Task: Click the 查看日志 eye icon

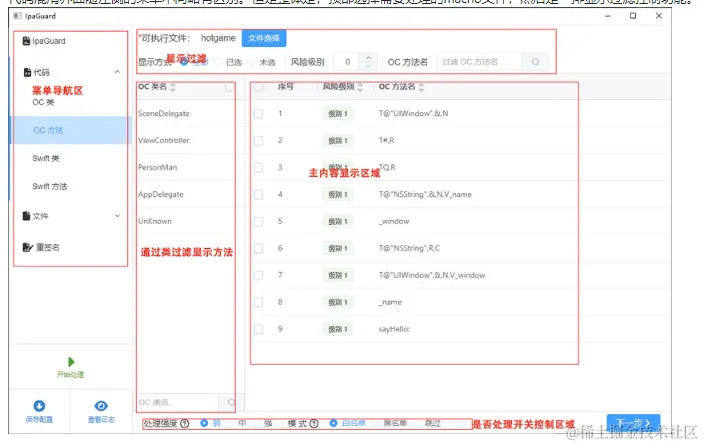Action: pyautogui.click(x=101, y=406)
